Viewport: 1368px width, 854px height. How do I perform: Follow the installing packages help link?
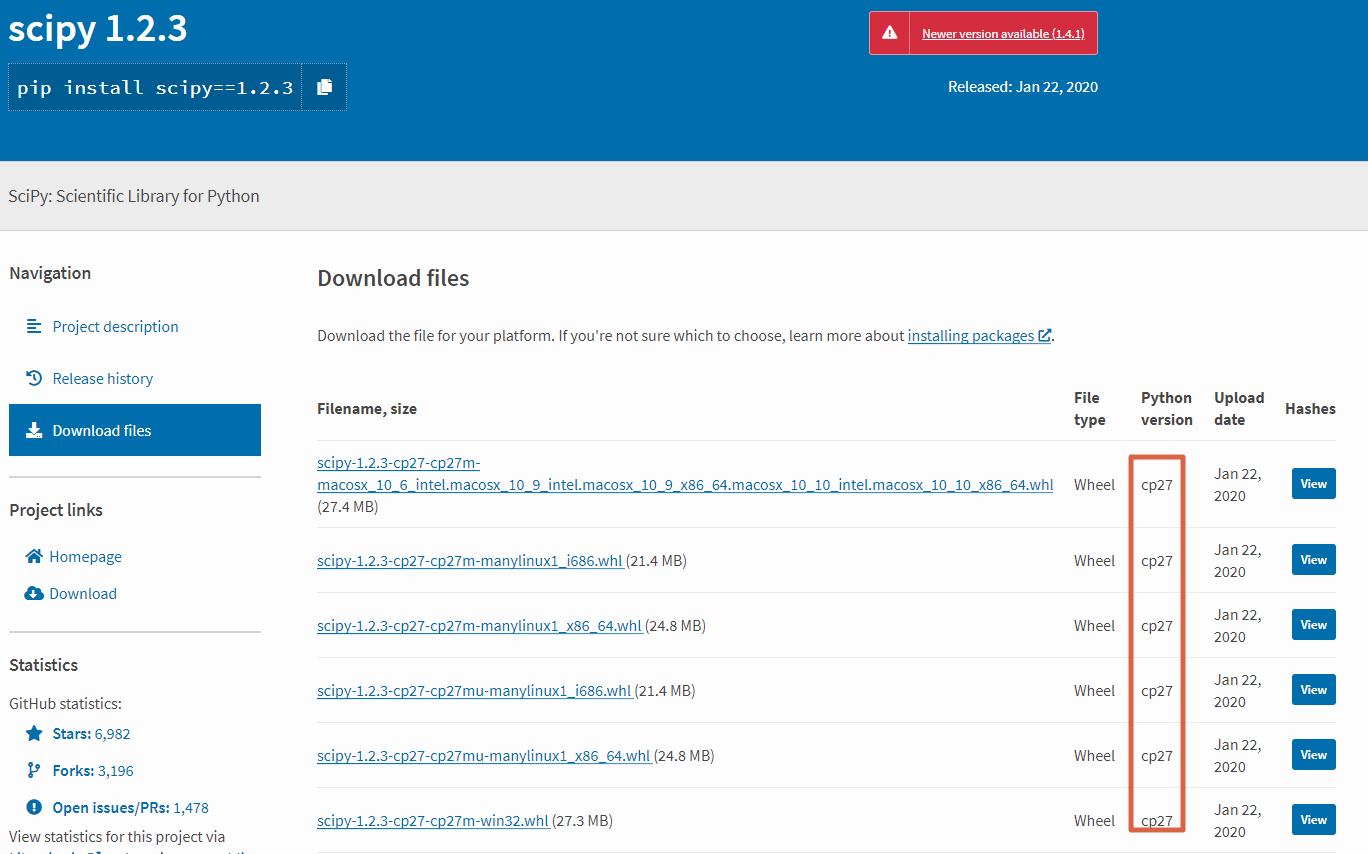pos(971,336)
